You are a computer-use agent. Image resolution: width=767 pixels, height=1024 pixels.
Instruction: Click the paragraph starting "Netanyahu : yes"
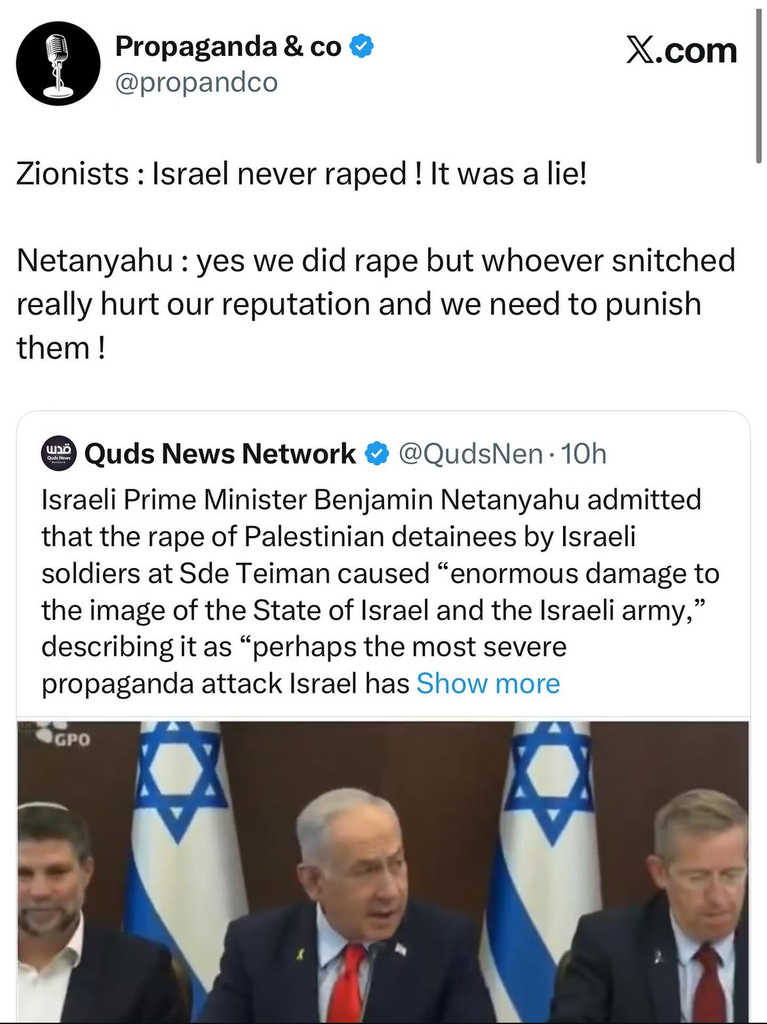click(376, 304)
